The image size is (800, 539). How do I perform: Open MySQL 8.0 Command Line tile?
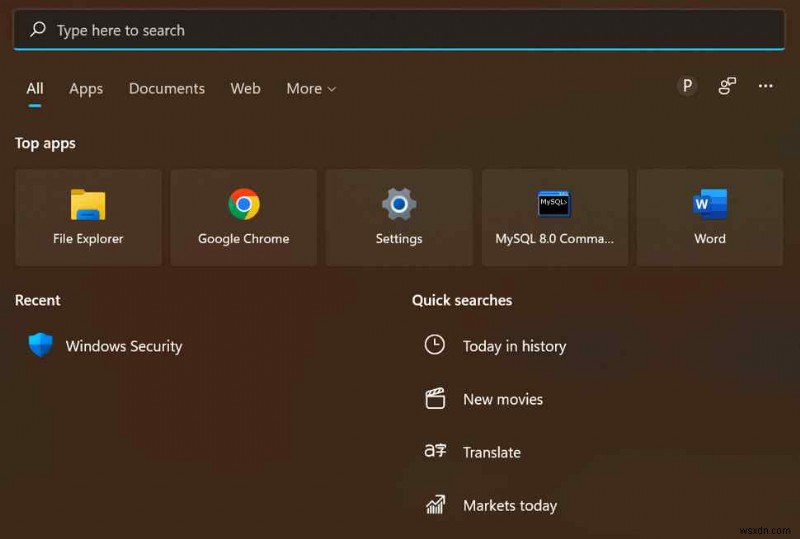click(x=555, y=218)
